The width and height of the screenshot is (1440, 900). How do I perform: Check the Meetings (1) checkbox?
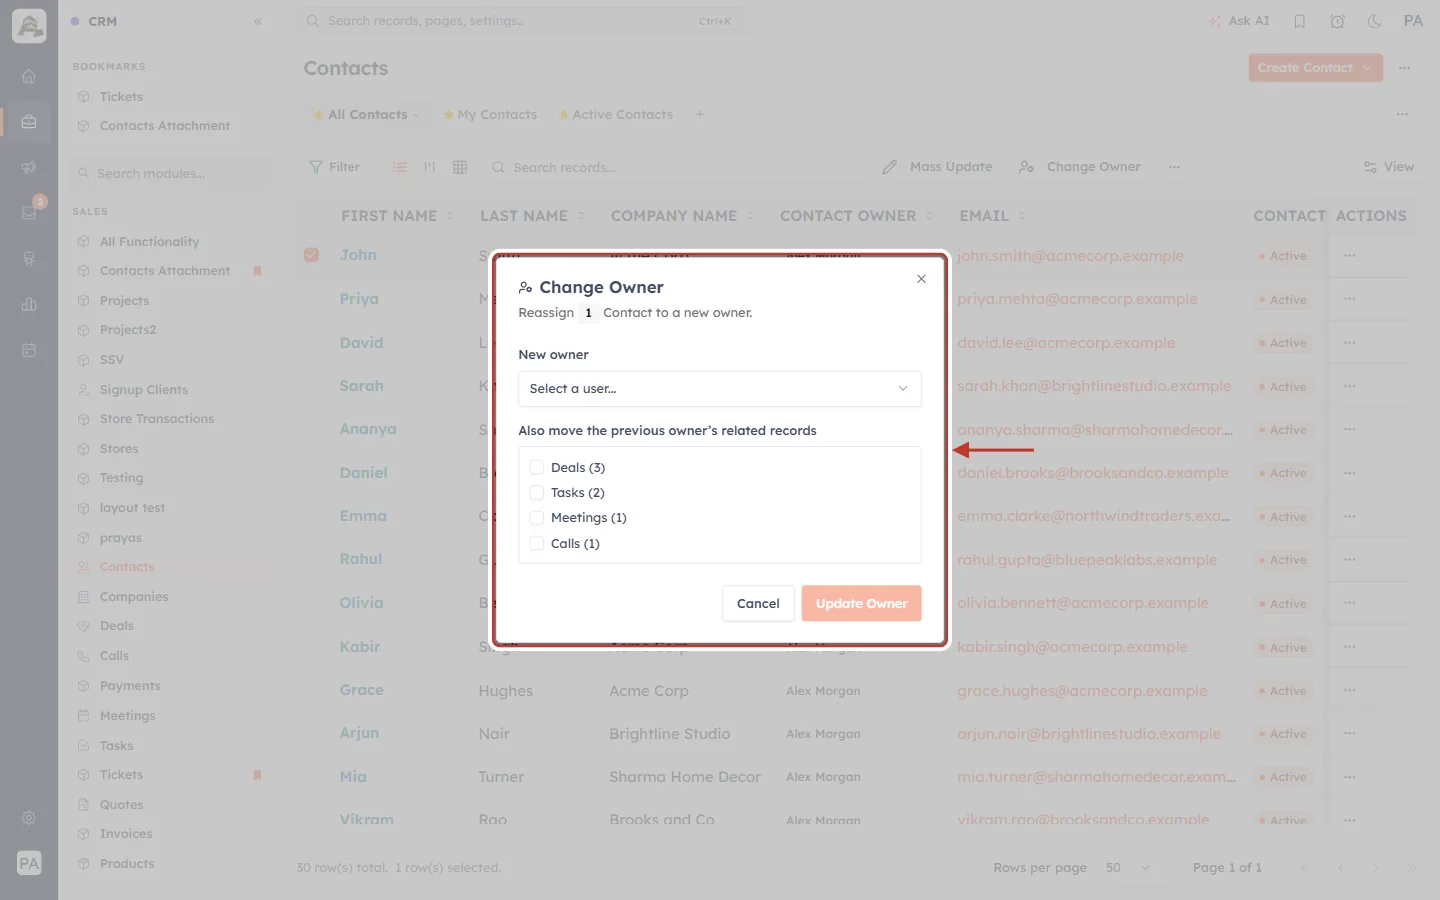click(x=537, y=517)
